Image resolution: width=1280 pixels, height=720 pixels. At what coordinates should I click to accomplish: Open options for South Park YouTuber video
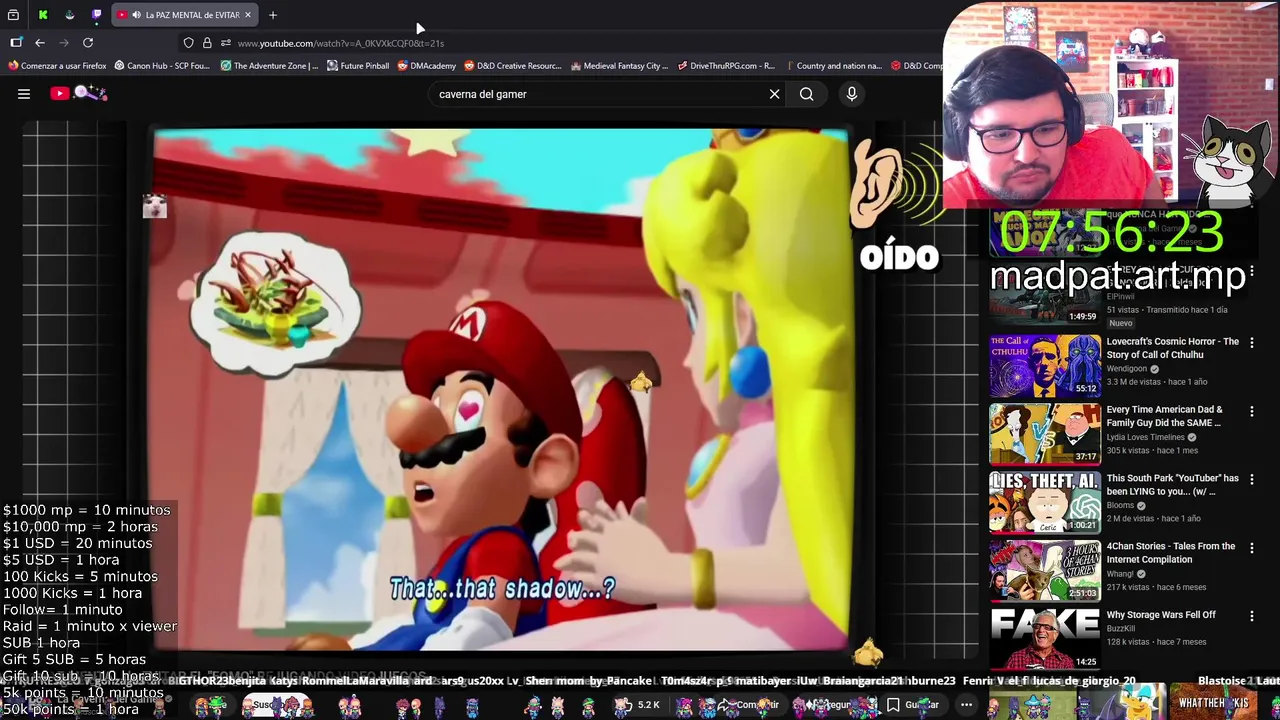pos(1251,479)
